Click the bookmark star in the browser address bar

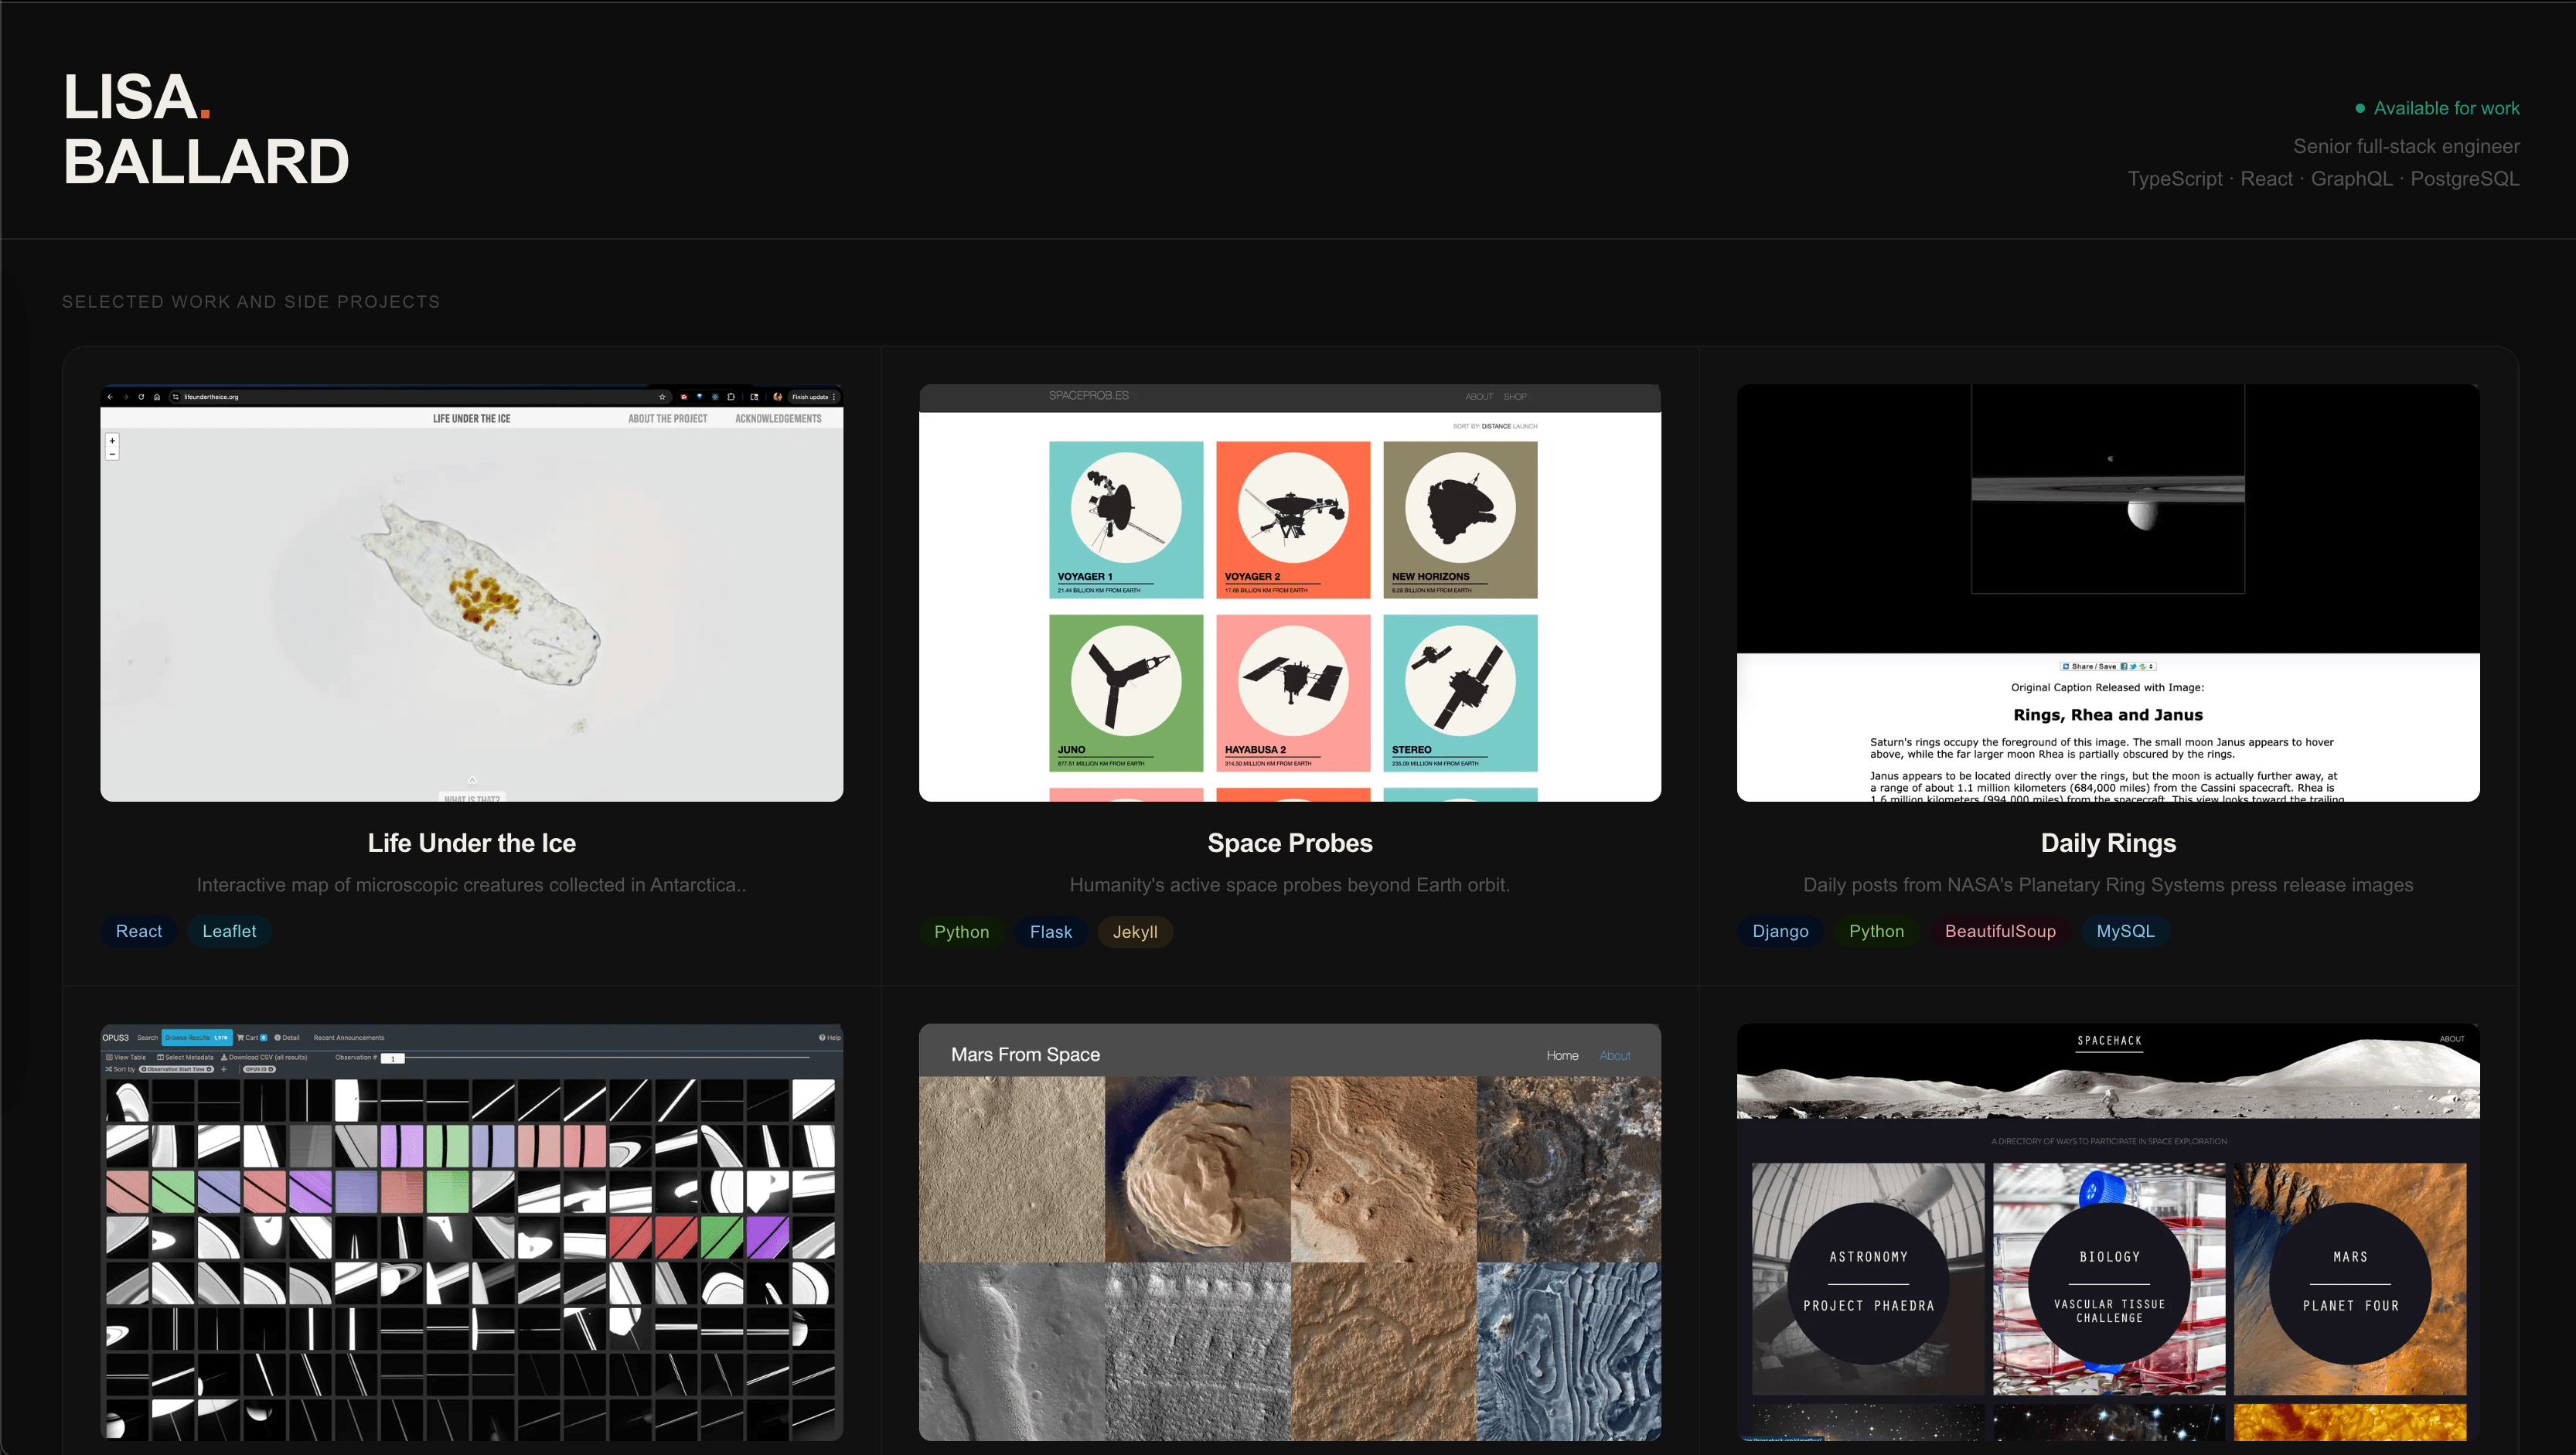point(663,397)
